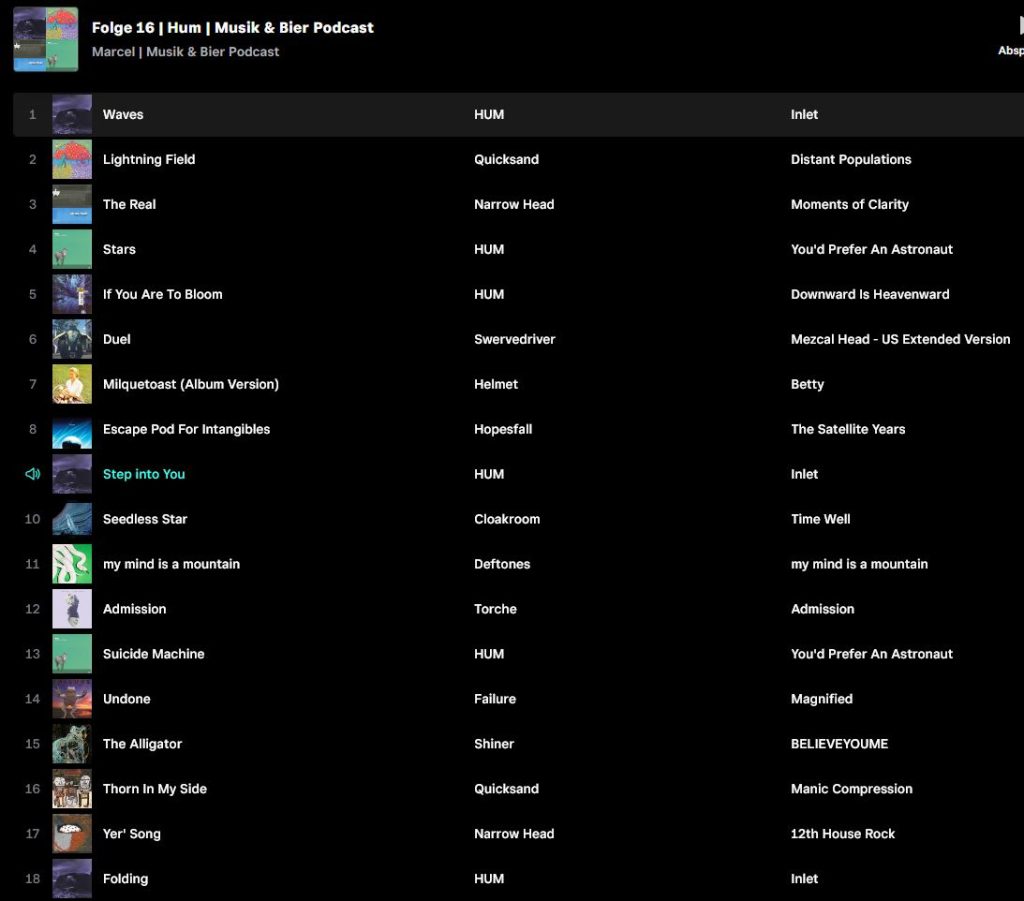This screenshot has width=1024, height=901.
Task: Play the track Escape Pod For Intangibles
Action: click(186, 429)
